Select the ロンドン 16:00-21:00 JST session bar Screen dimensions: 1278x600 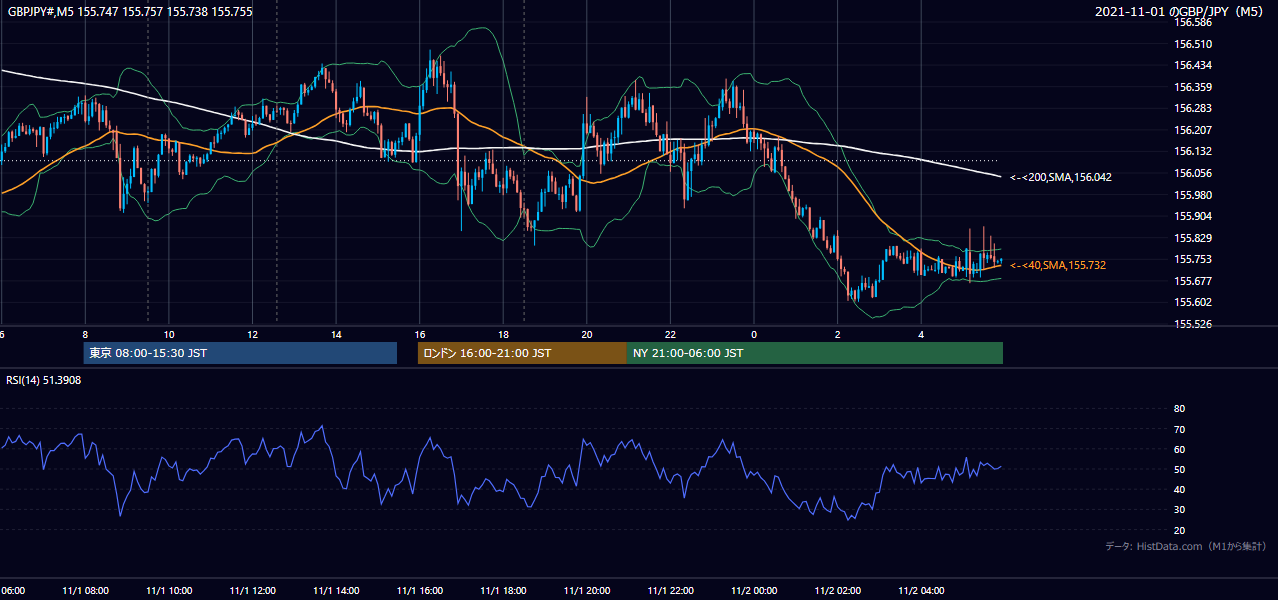click(x=522, y=353)
